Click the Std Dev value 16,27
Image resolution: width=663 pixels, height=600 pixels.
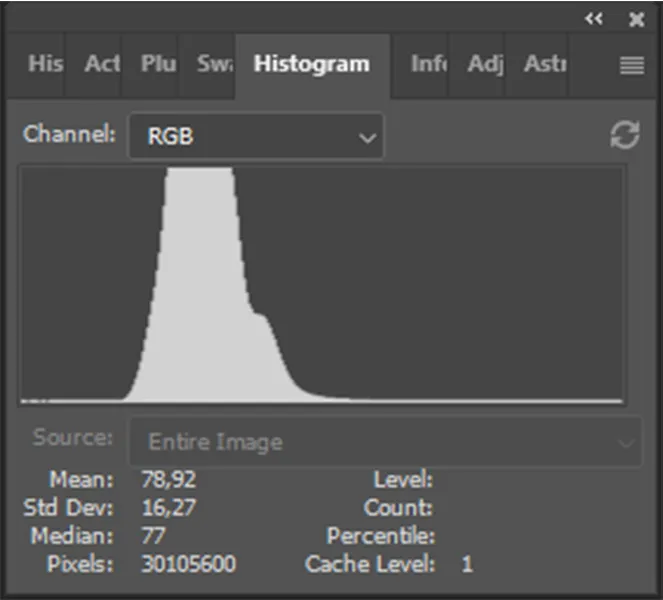(169, 507)
